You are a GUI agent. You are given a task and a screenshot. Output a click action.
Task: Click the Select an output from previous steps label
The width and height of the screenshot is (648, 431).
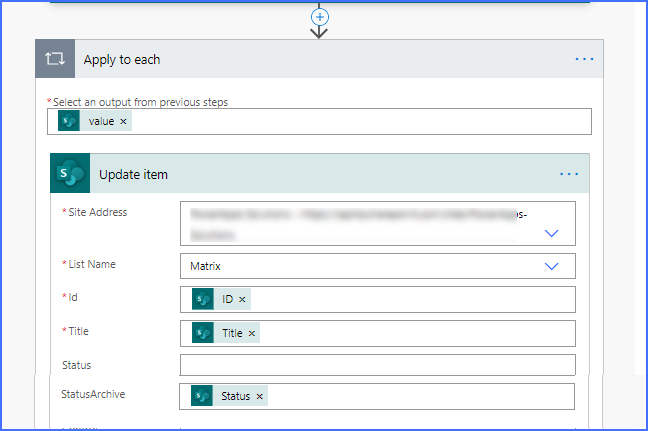(x=141, y=102)
